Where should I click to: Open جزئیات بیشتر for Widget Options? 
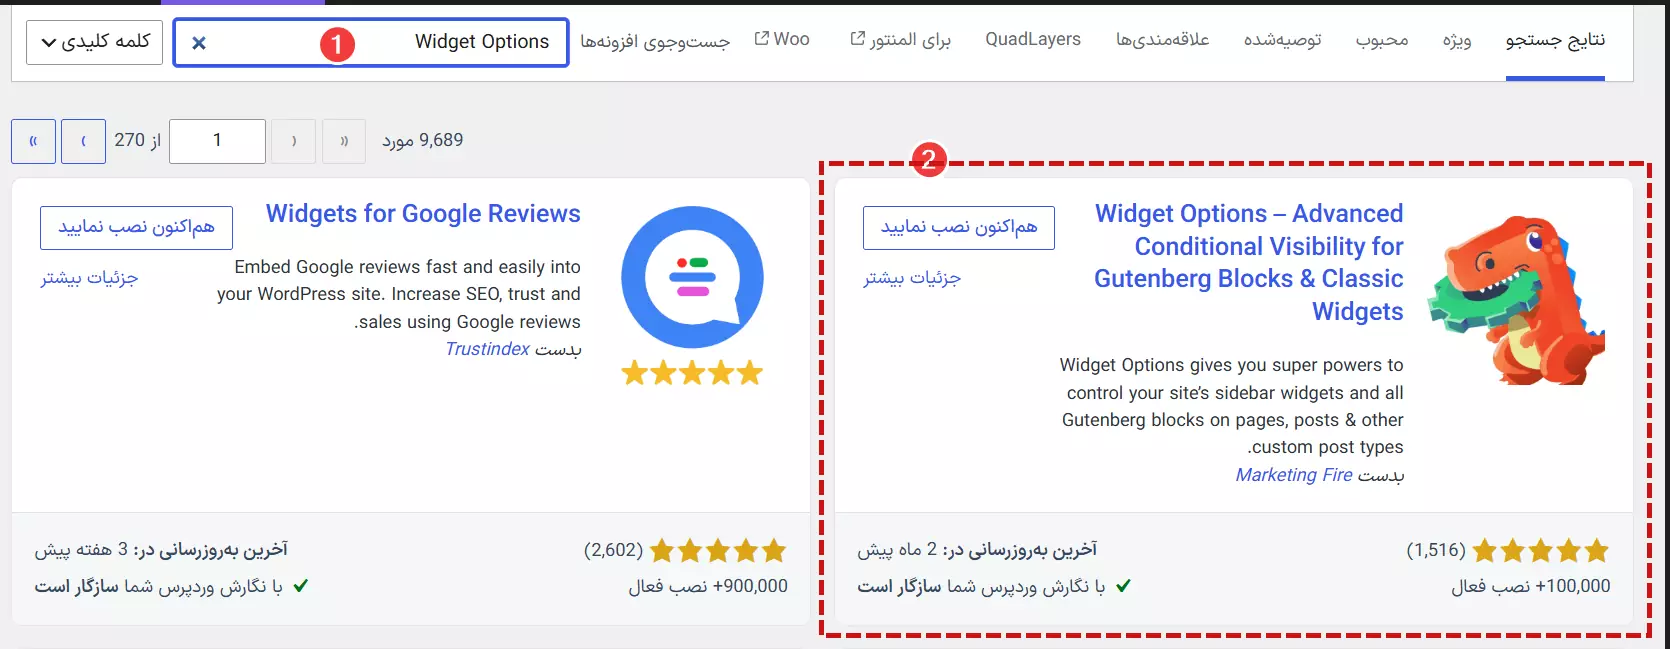(912, 278)
